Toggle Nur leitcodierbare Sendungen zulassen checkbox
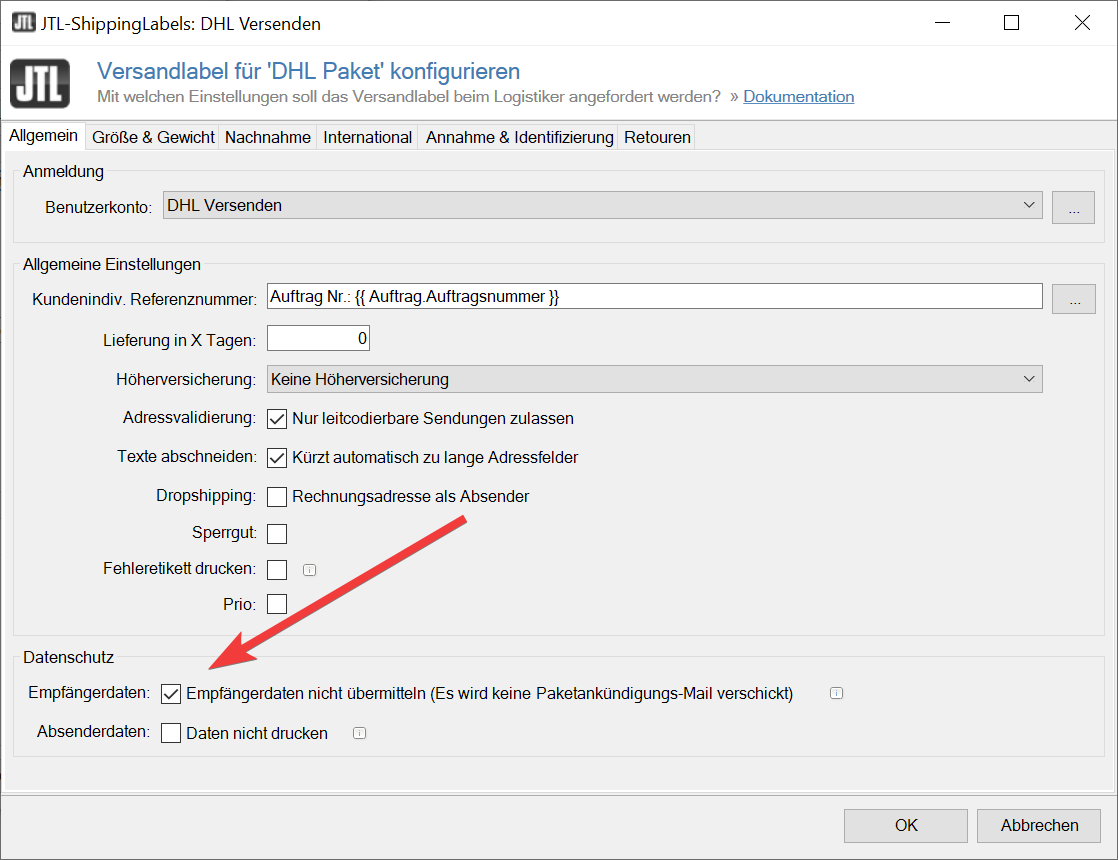1118x860 pixels. click(x=277, y=418)
